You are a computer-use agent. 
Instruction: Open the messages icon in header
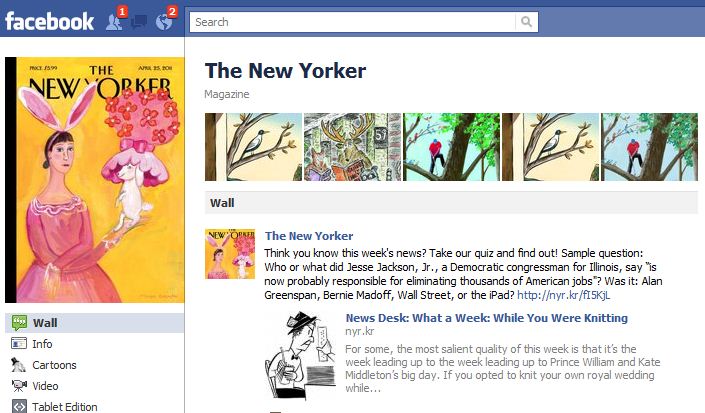tap(140, 22)
